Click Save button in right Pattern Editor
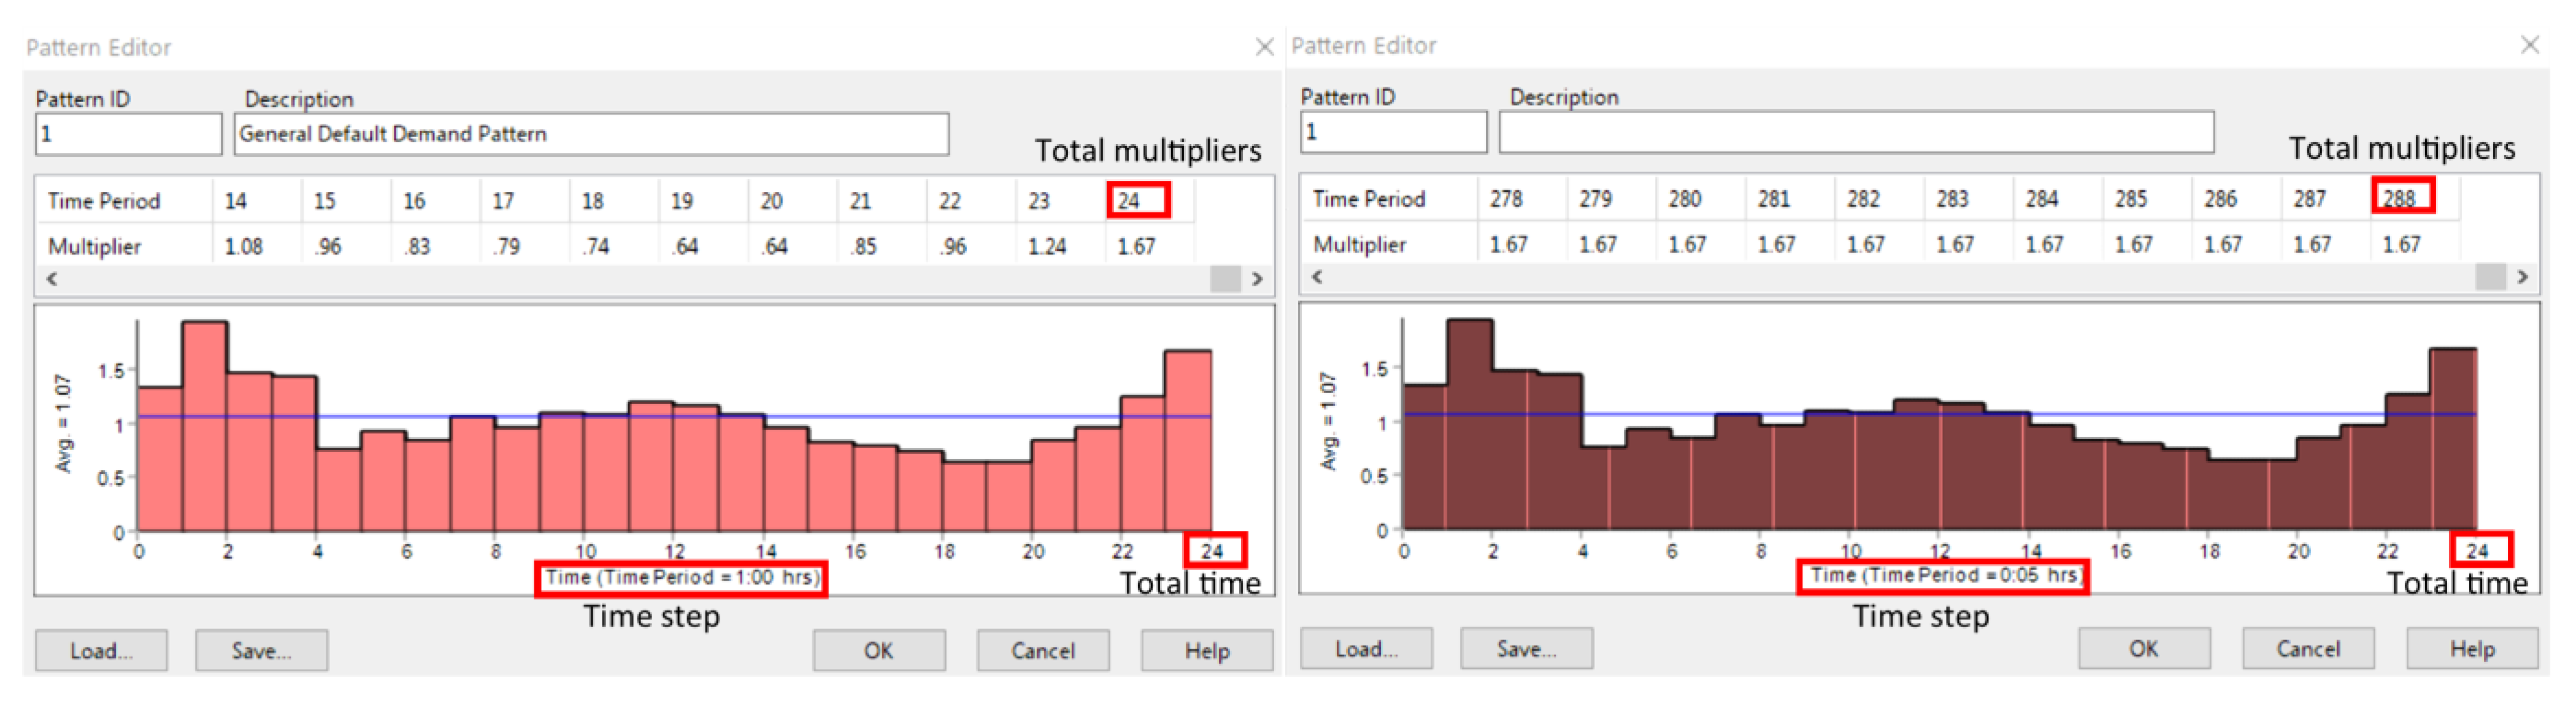 click(x=1526, y=648)
